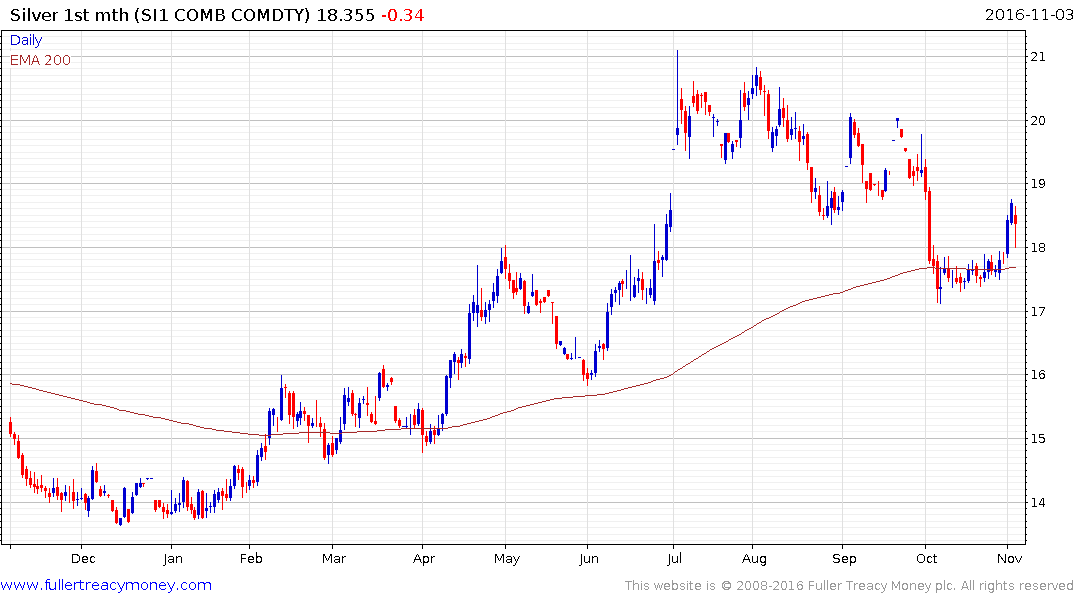
Task: Click the 'Jun' month label on the axis
Action: [589, 558]
